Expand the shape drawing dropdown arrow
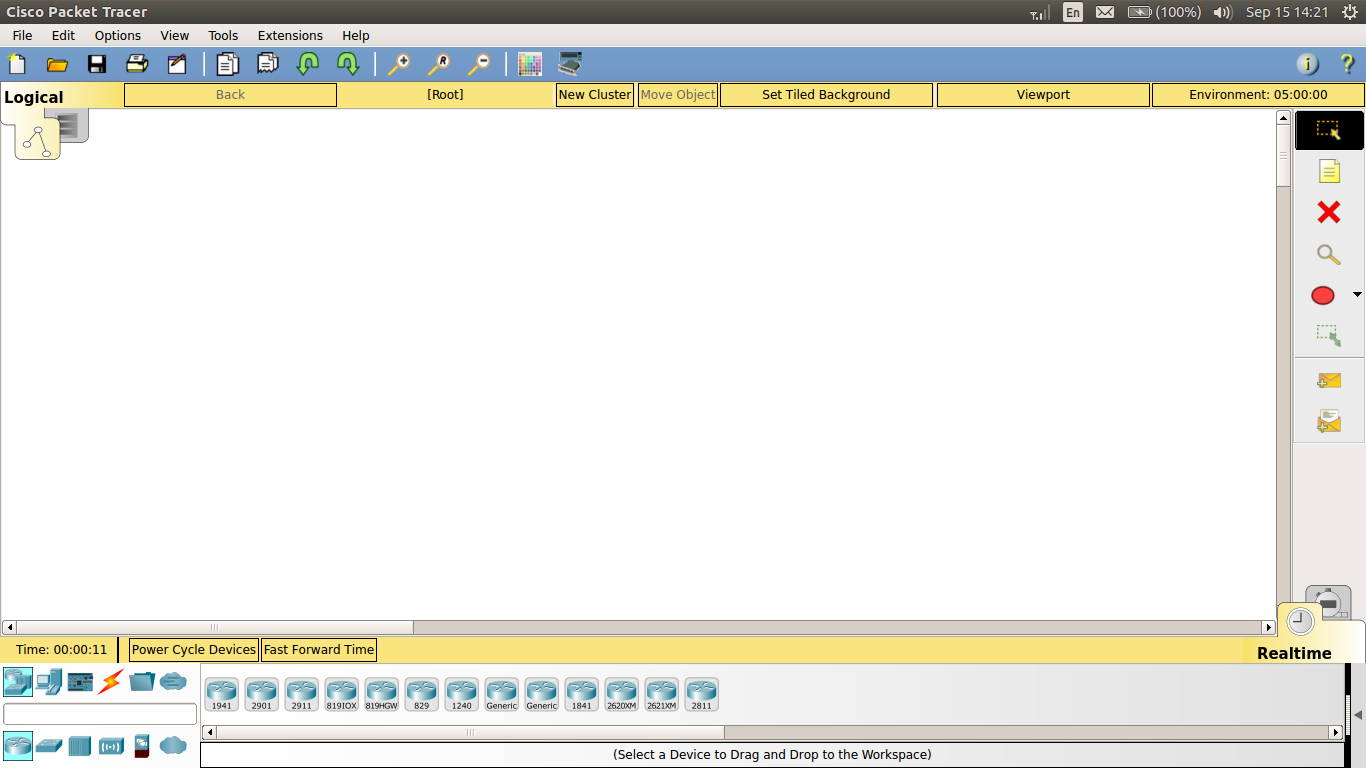Image resolution: width=1366 pixels, height=768 pixels. 1357,295
